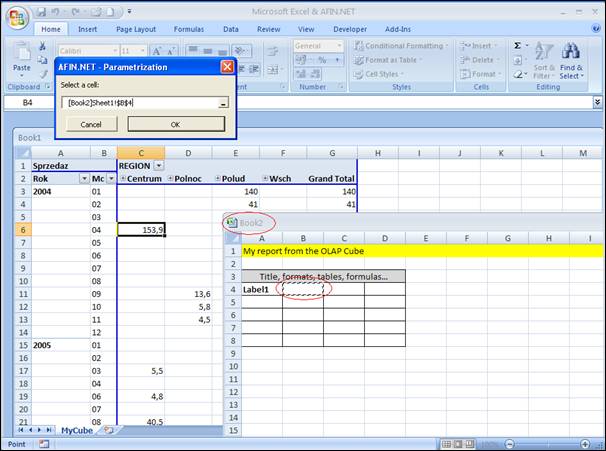Click the Save icon in quick access toolbar
Viewport: 606px width, 451px height.
pos(41,12)
